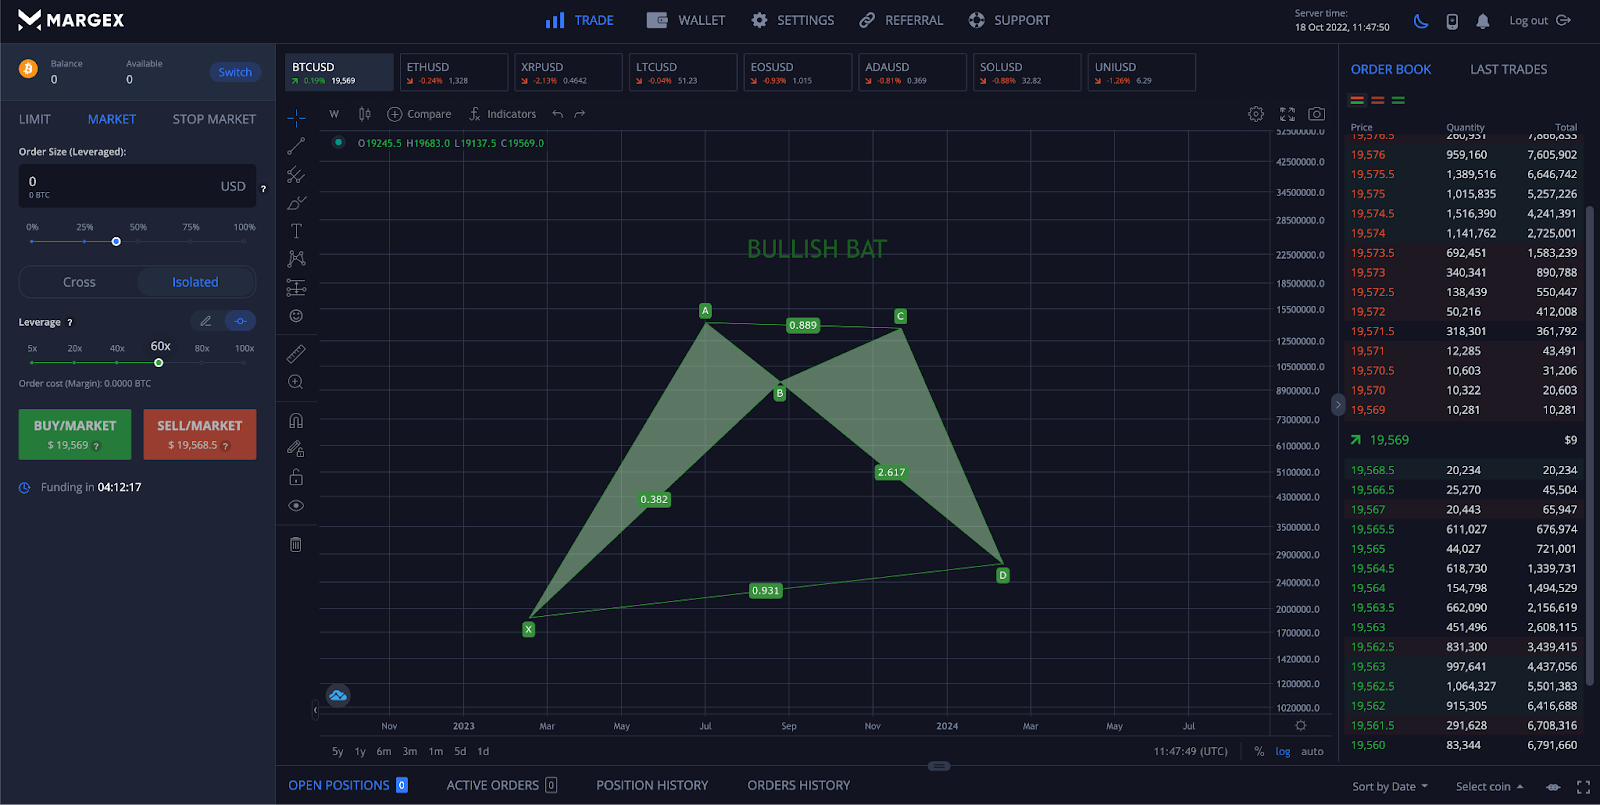Click the 60x leverage slider handle

(159, 363)
